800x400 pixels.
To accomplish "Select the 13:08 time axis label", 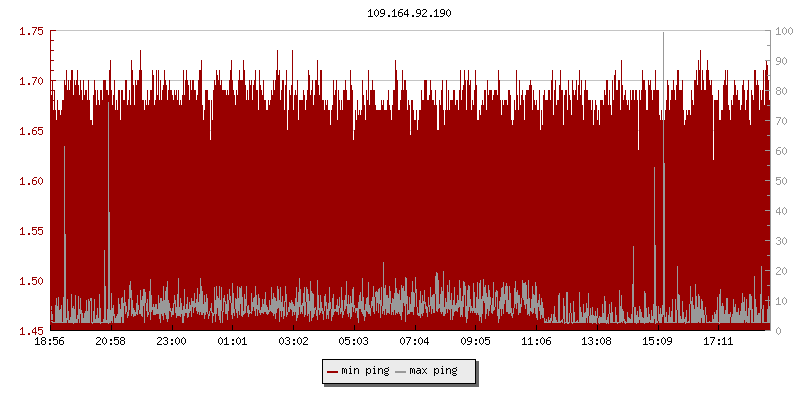I will (597, 342).
